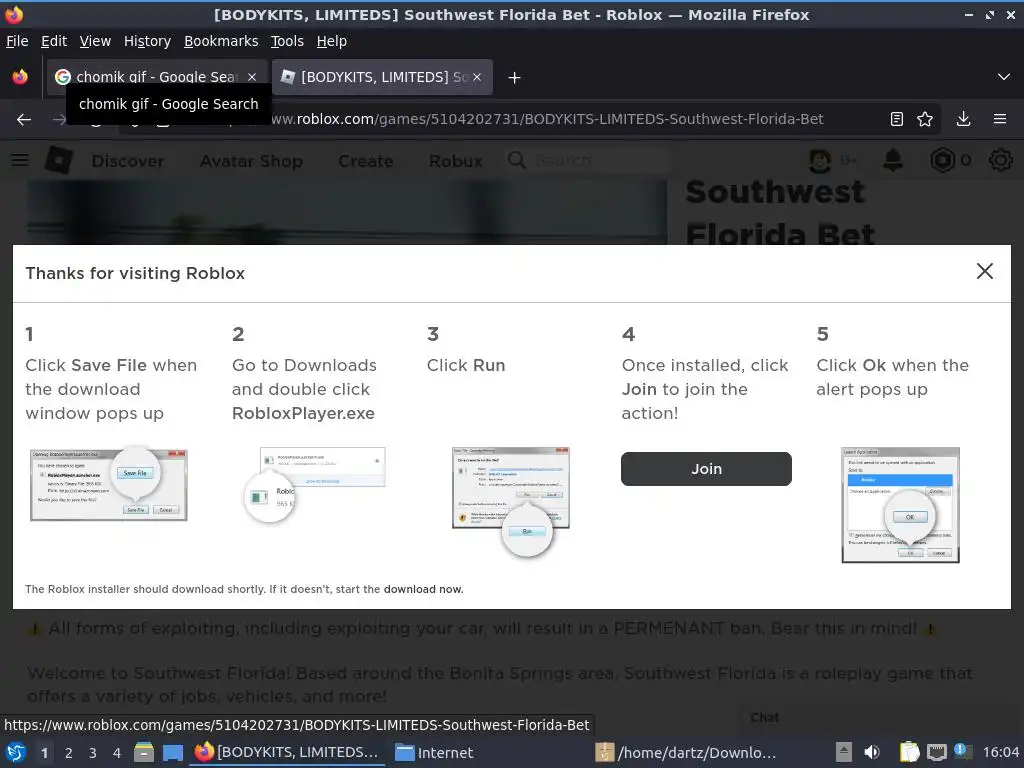Open the file manager taskbar launcher icon
Image resolution: width=1024 pixels, height=768 pixels.
[144, 752]
